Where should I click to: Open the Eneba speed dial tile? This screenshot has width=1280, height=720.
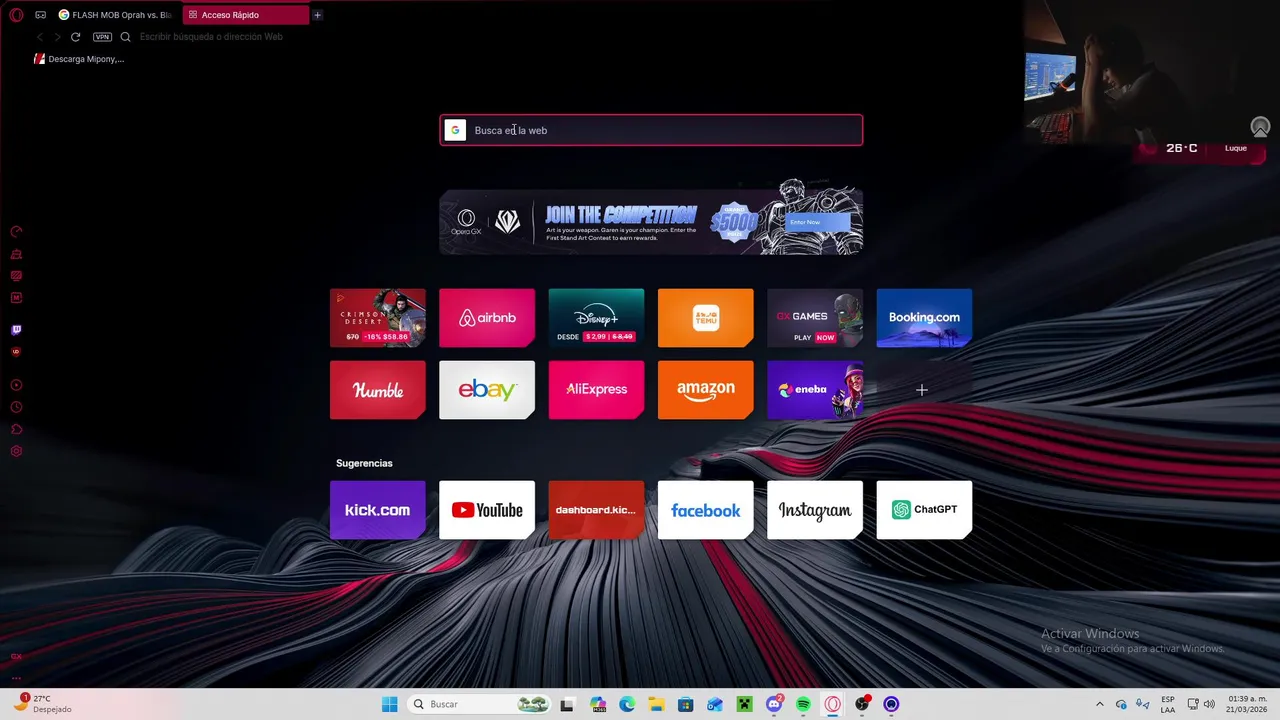pyautogui.click(x=815, y=390)
